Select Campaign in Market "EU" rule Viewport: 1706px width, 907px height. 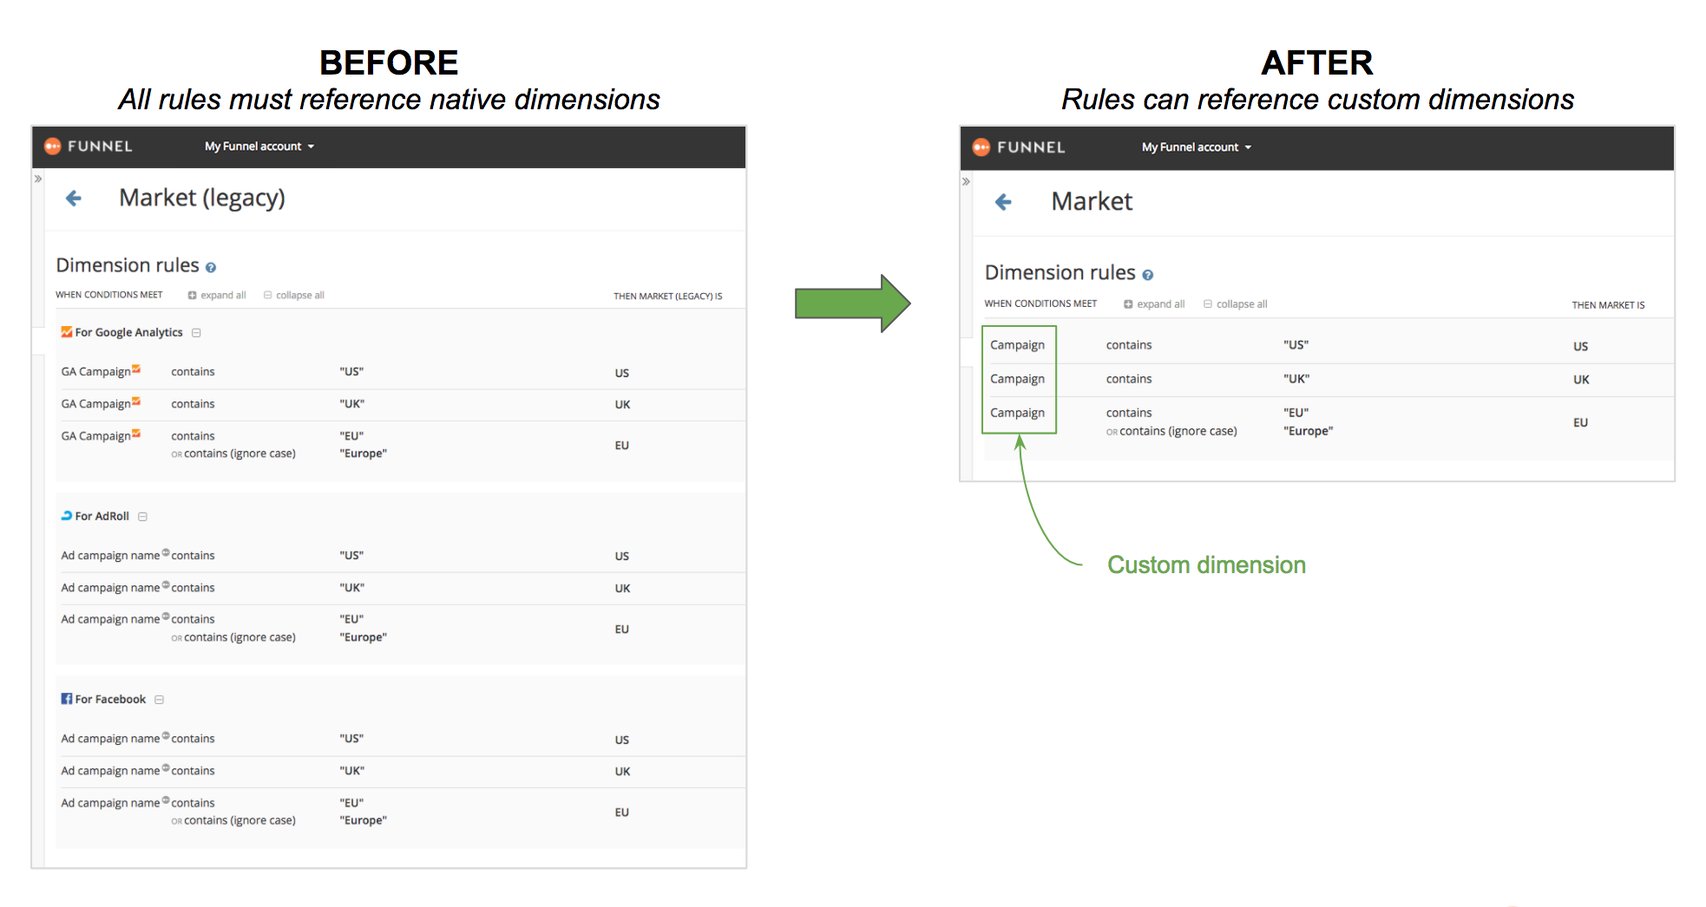click(x=1017, y=413)
